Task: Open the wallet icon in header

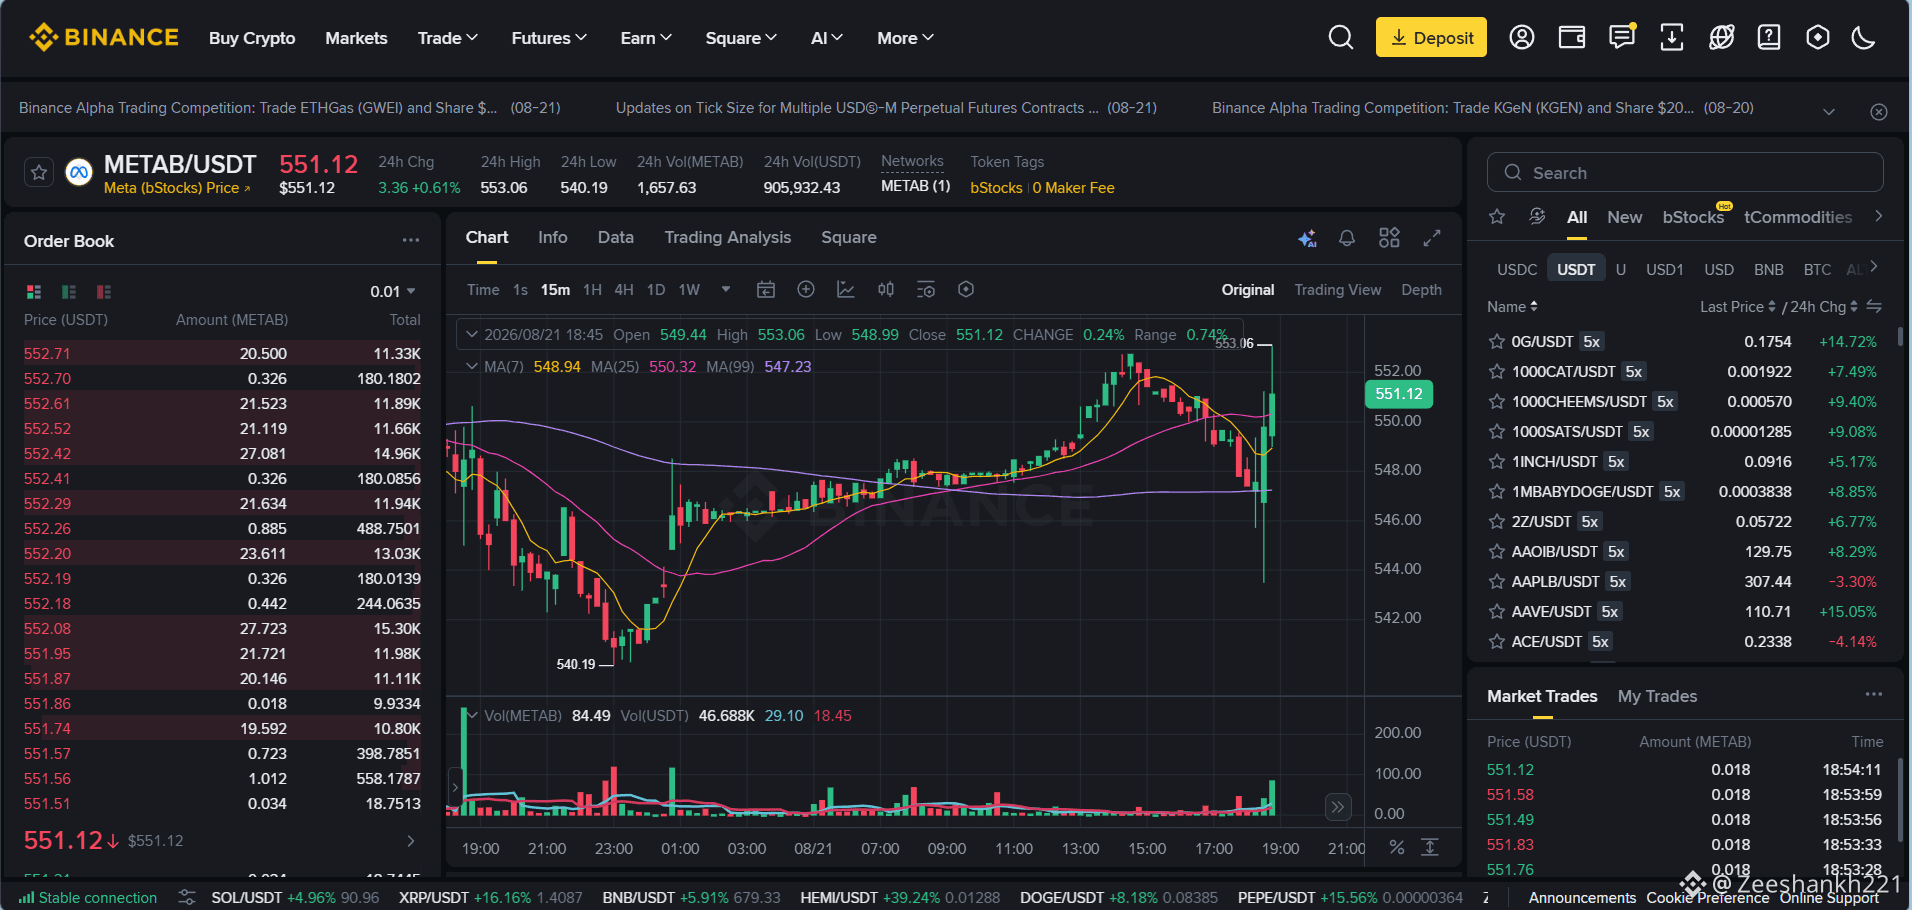Action: pyautogui.click(x=1572, y=38)
